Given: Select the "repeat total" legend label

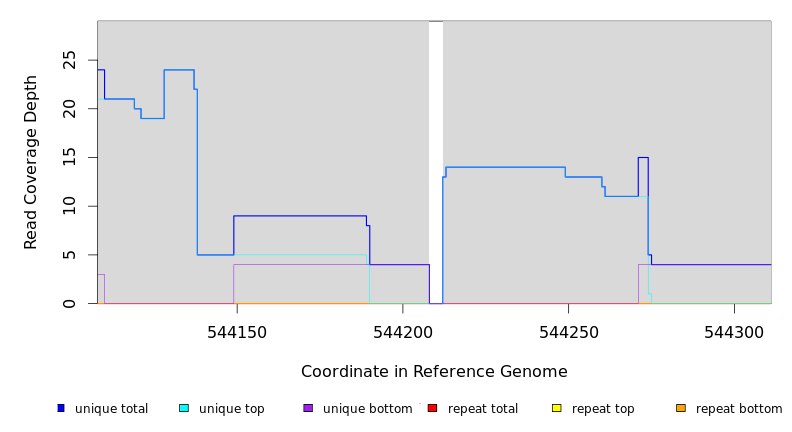Looking at the screenshot, I should click(483, 409).
